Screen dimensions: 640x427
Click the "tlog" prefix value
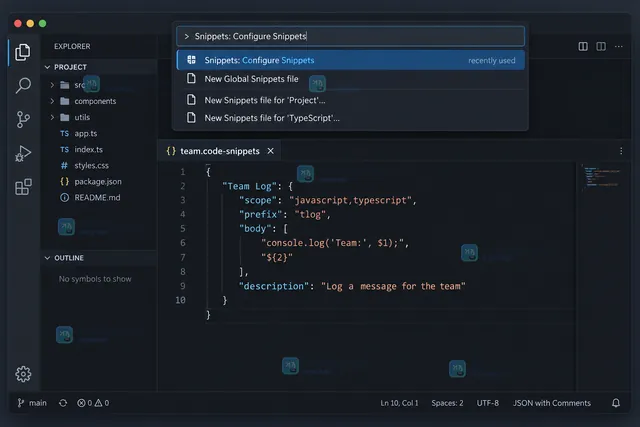(x=310, y=214)
